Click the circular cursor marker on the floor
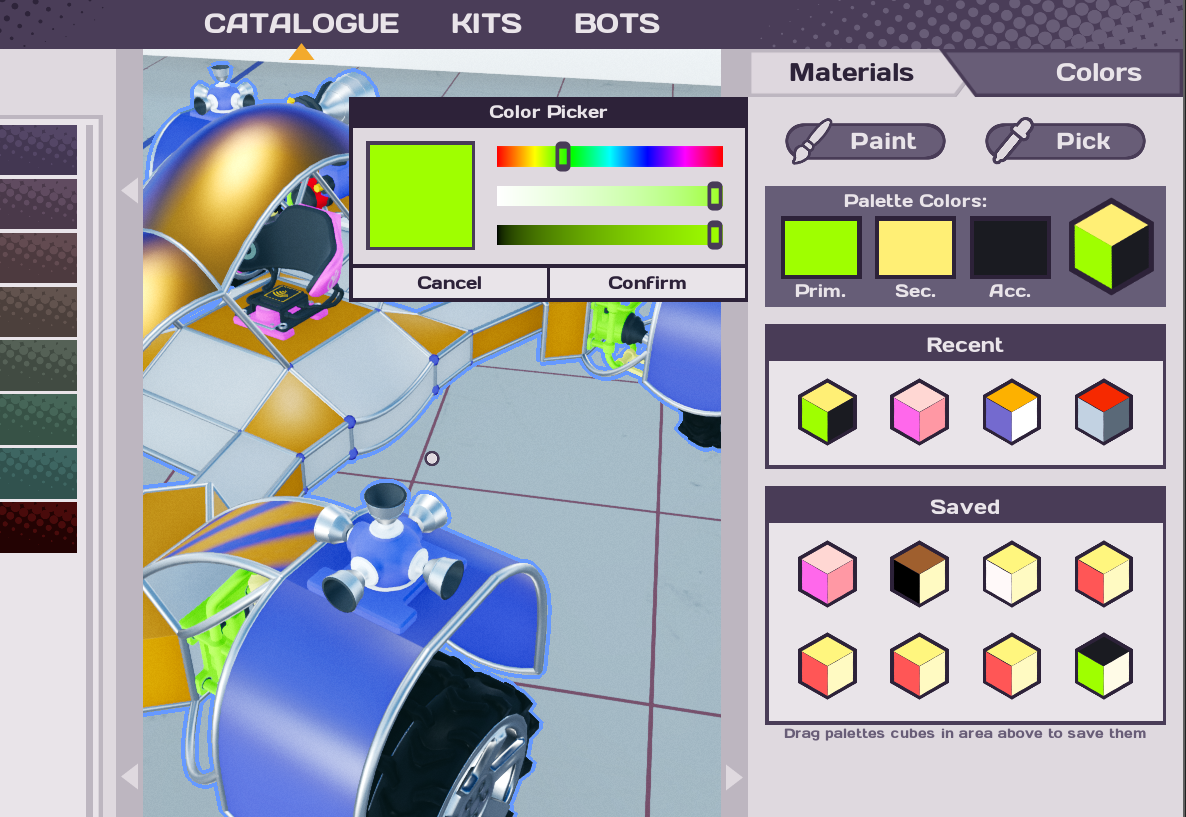 click(x=432, y=458)
